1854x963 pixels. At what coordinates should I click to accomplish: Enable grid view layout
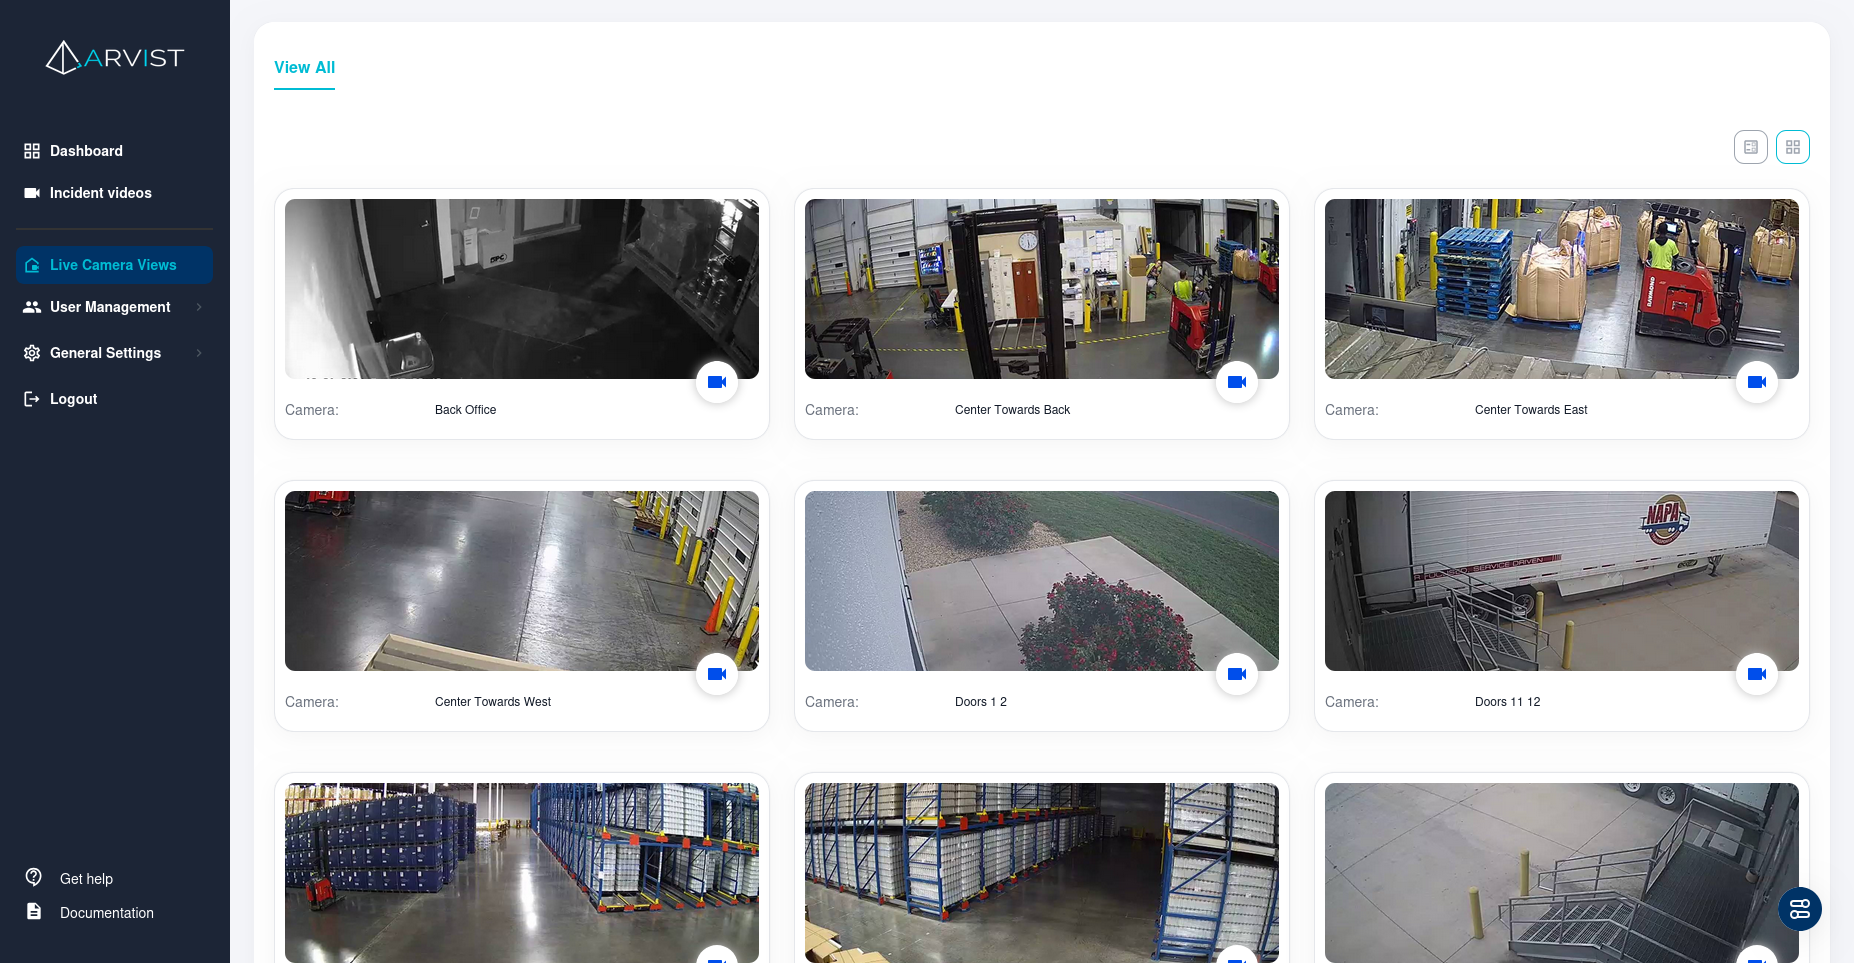(x=1793, y=146)
